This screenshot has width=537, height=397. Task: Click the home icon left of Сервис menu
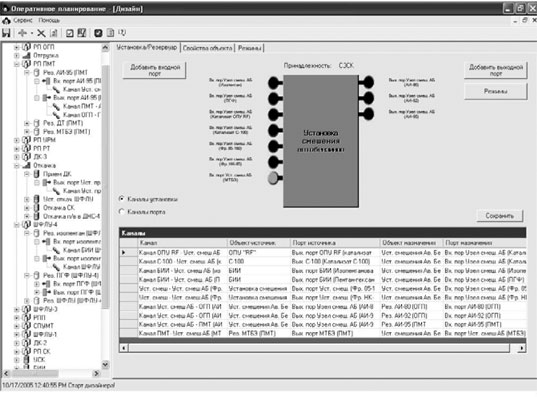6,21
